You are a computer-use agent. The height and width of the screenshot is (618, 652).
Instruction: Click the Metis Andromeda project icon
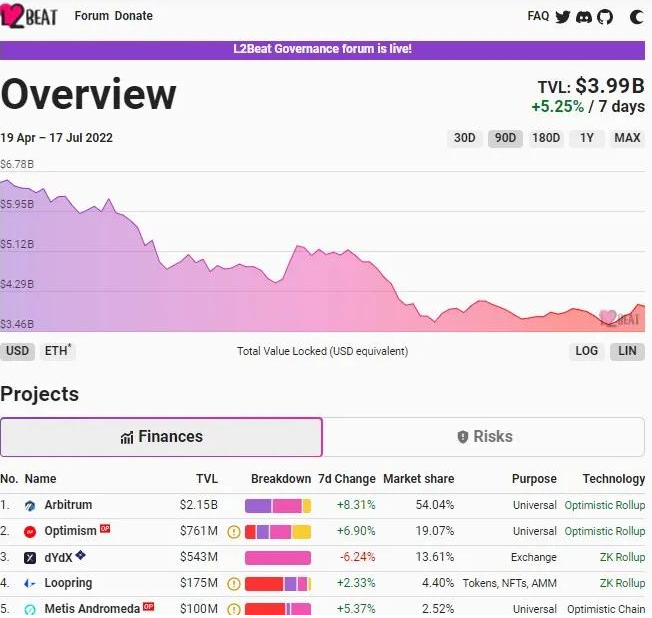click(x=30, y=610)
